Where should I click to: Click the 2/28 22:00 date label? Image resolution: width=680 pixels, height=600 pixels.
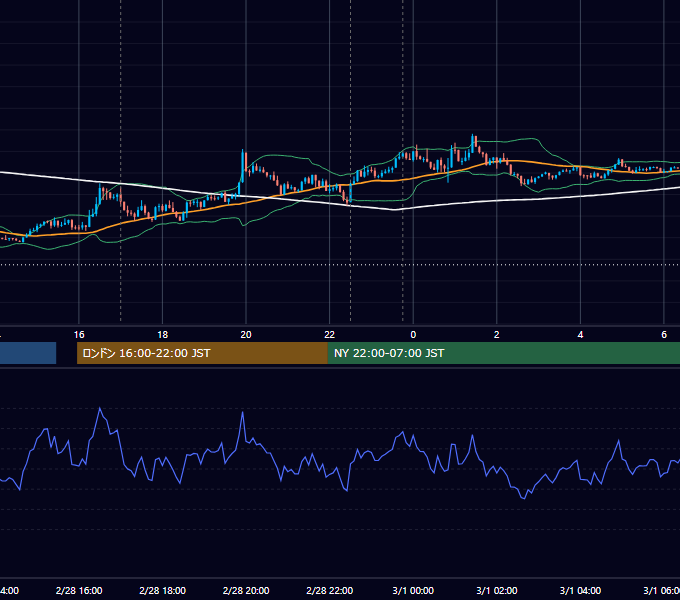click(330, 590)
